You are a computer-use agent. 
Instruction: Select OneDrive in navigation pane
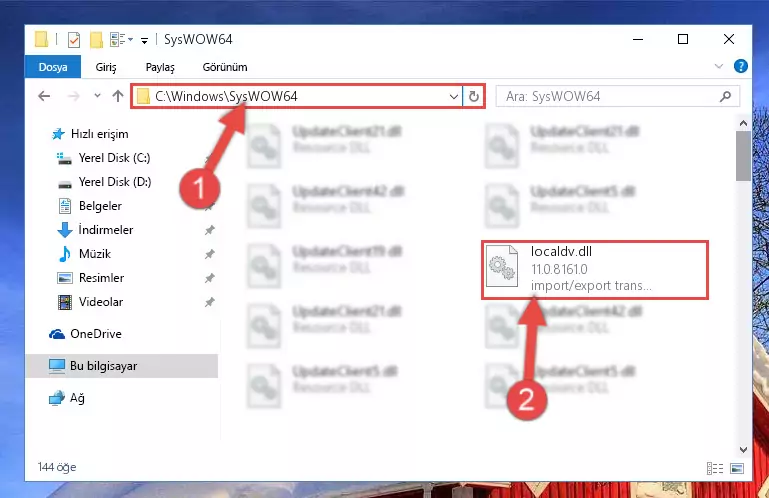96,334
